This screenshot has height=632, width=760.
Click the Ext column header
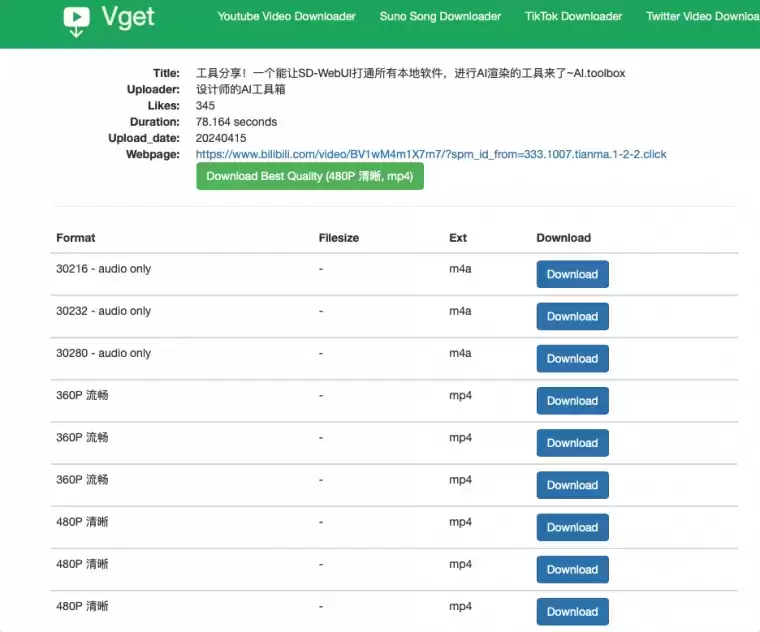coord(458,238)
